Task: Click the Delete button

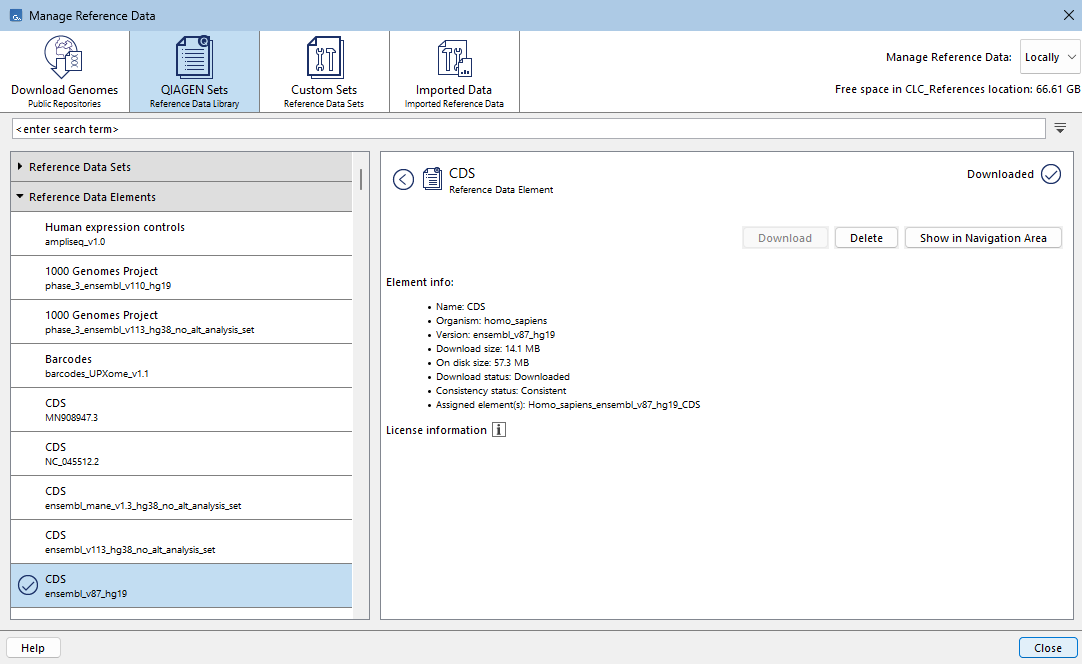Action: (866, 238)
